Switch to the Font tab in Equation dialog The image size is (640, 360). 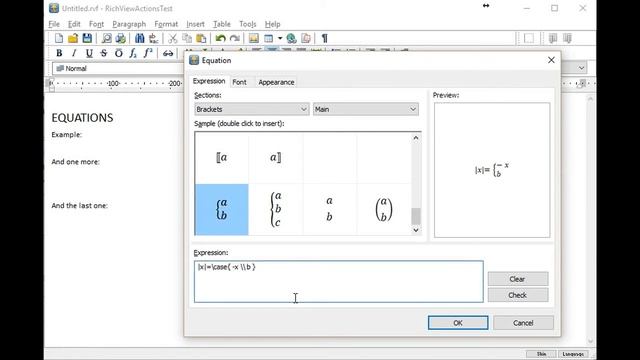point(240,82)
